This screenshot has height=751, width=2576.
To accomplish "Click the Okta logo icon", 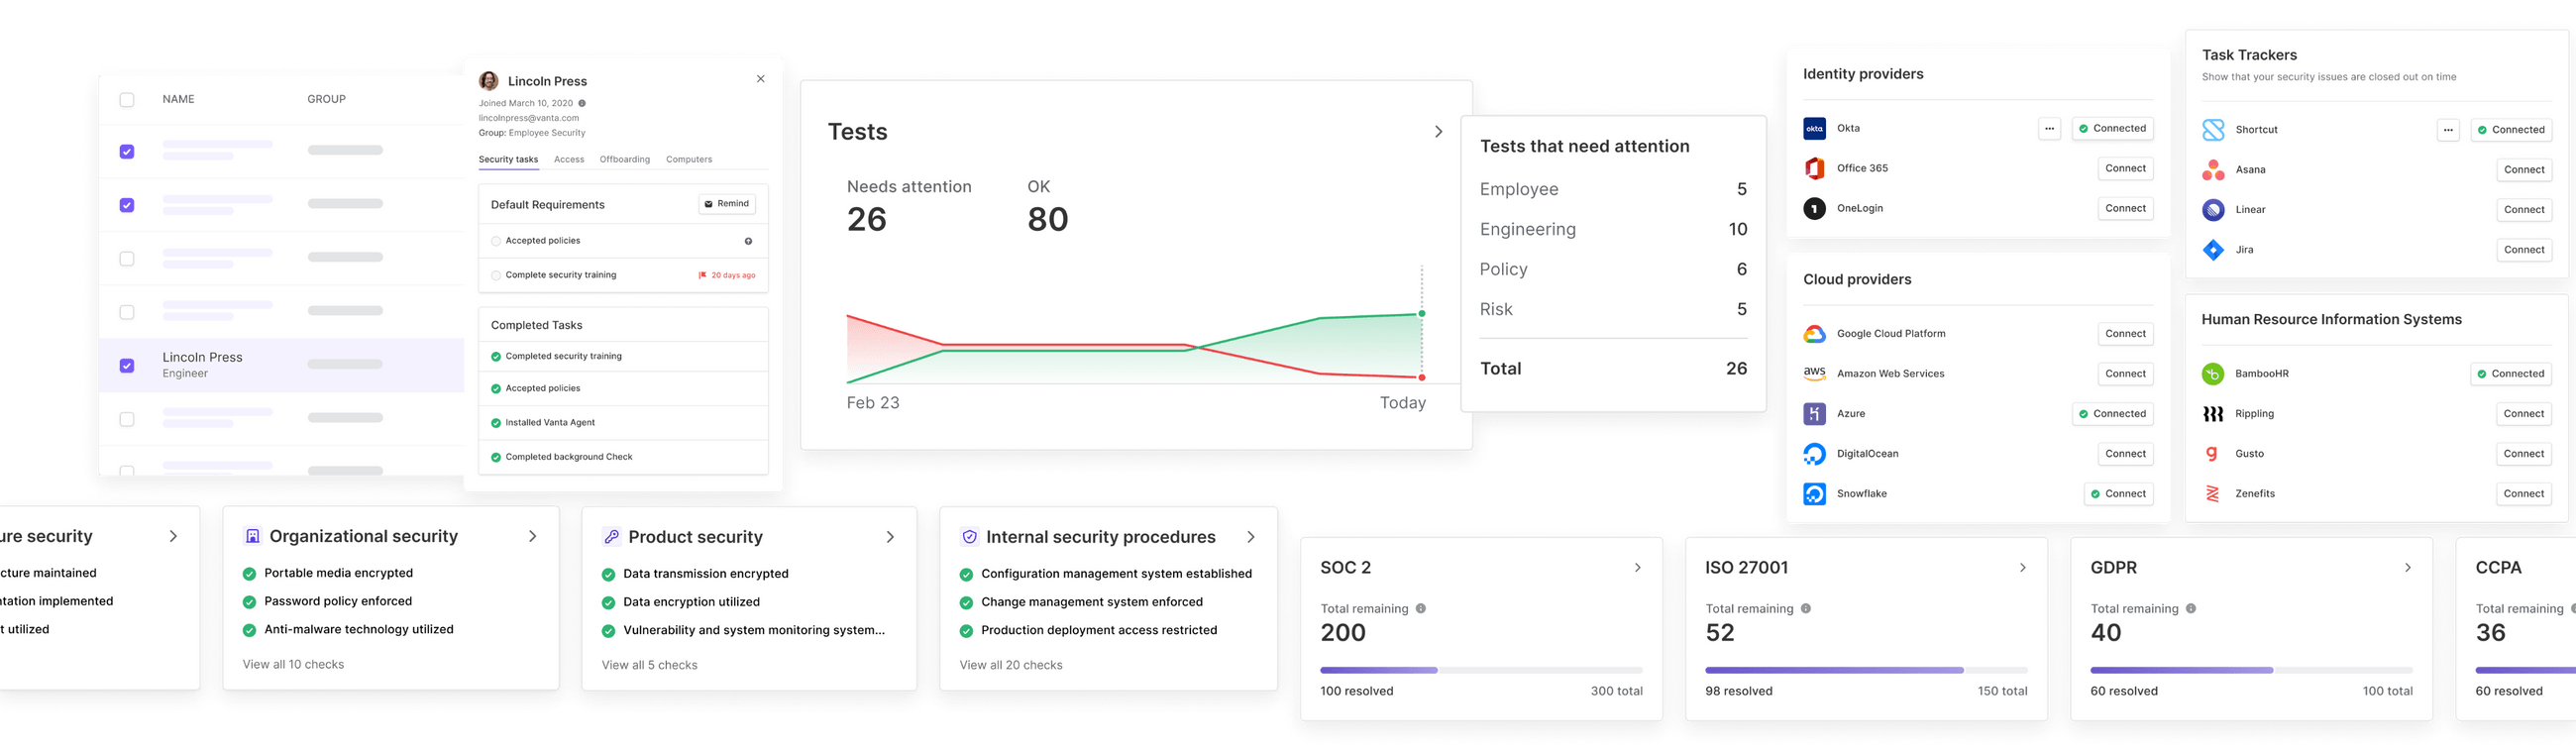I will 1814,129.
